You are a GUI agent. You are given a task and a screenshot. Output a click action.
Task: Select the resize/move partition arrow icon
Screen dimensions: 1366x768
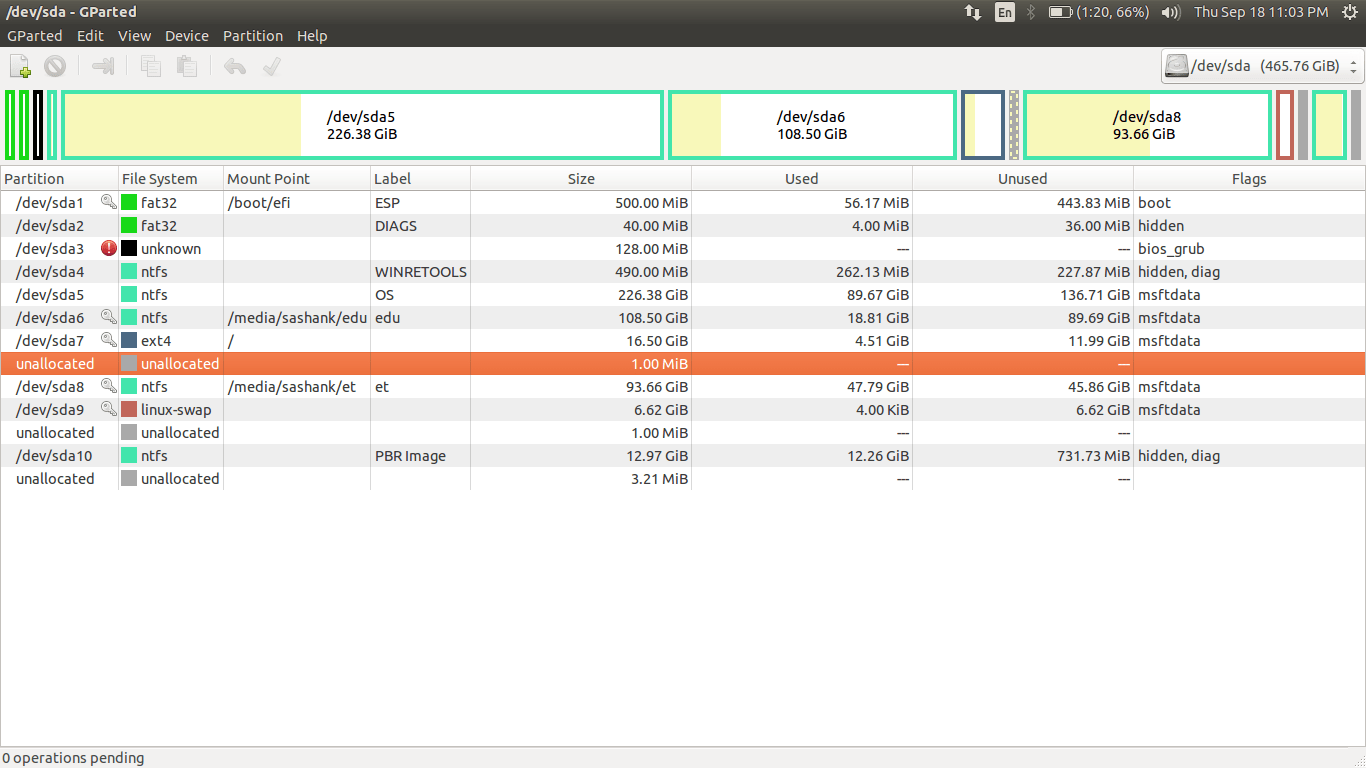pos(101,65)
